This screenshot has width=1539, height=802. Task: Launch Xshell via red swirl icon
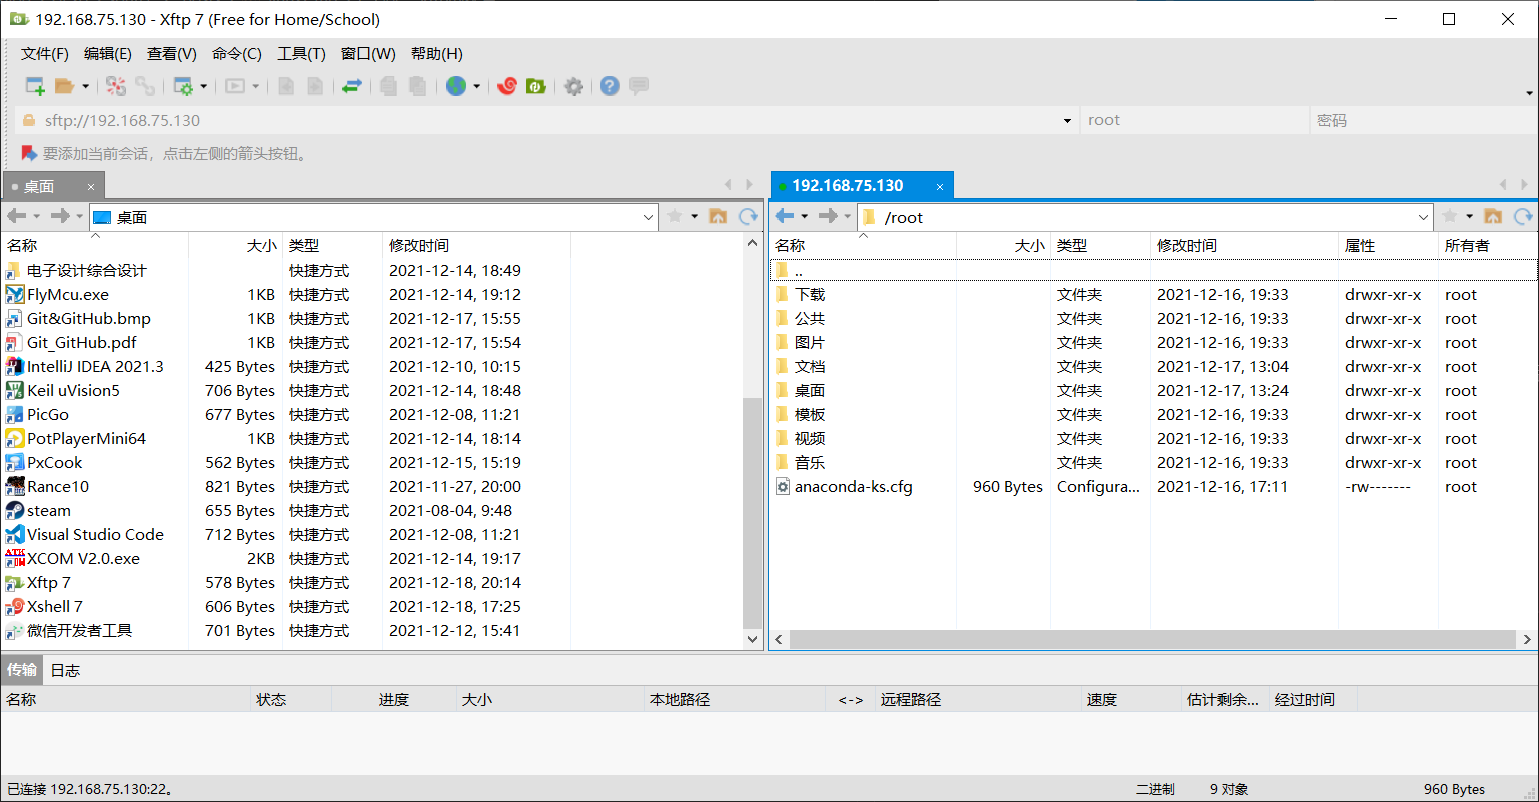[507, 86]
